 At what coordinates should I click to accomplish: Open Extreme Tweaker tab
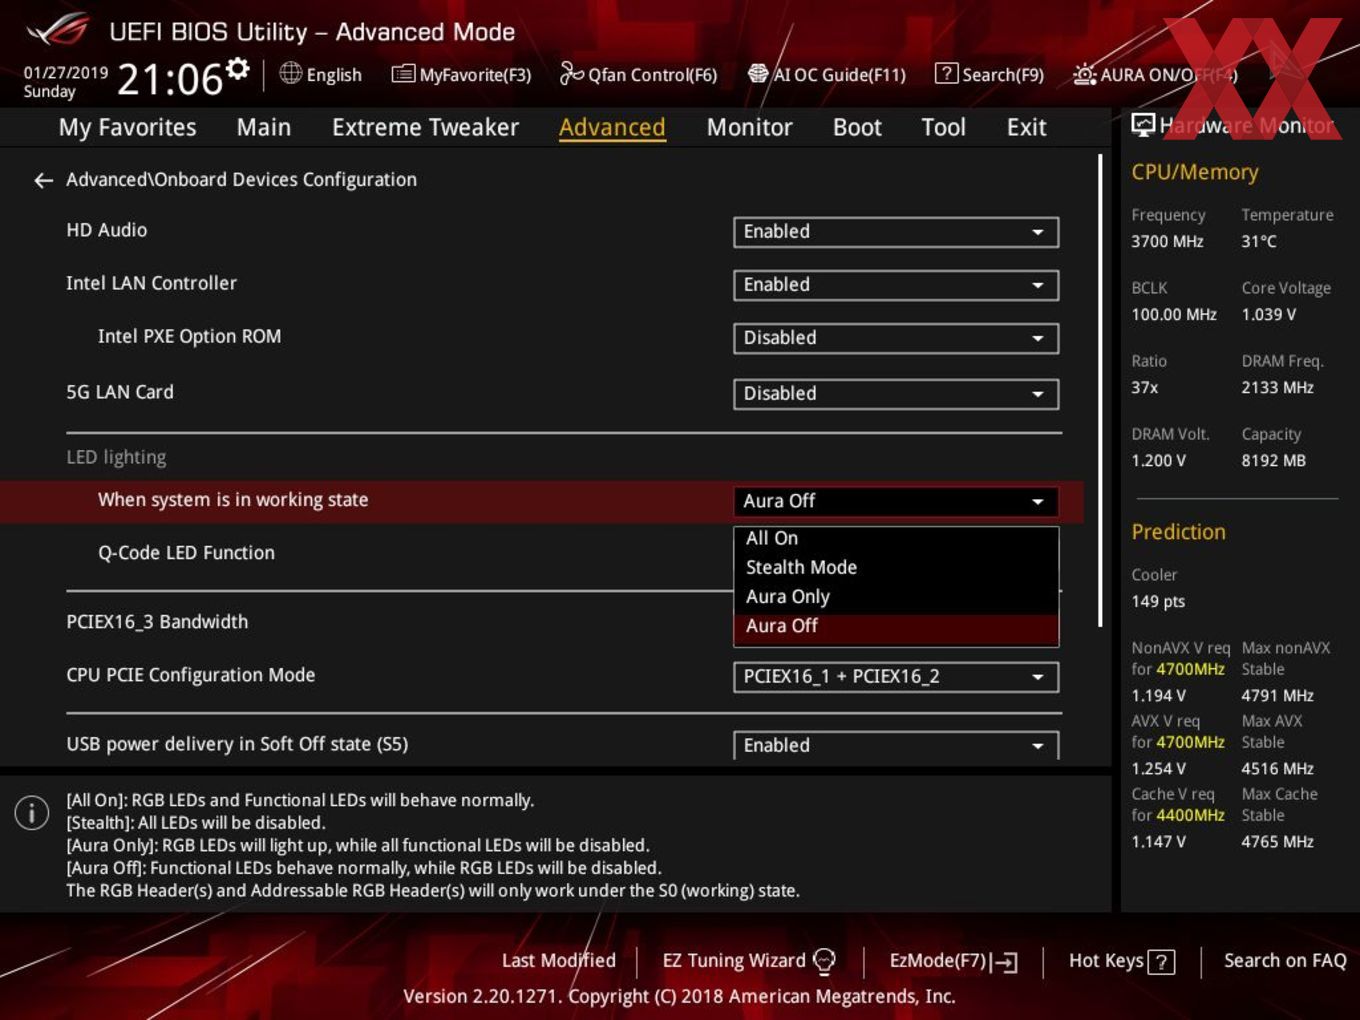click(x=425, y=127)
